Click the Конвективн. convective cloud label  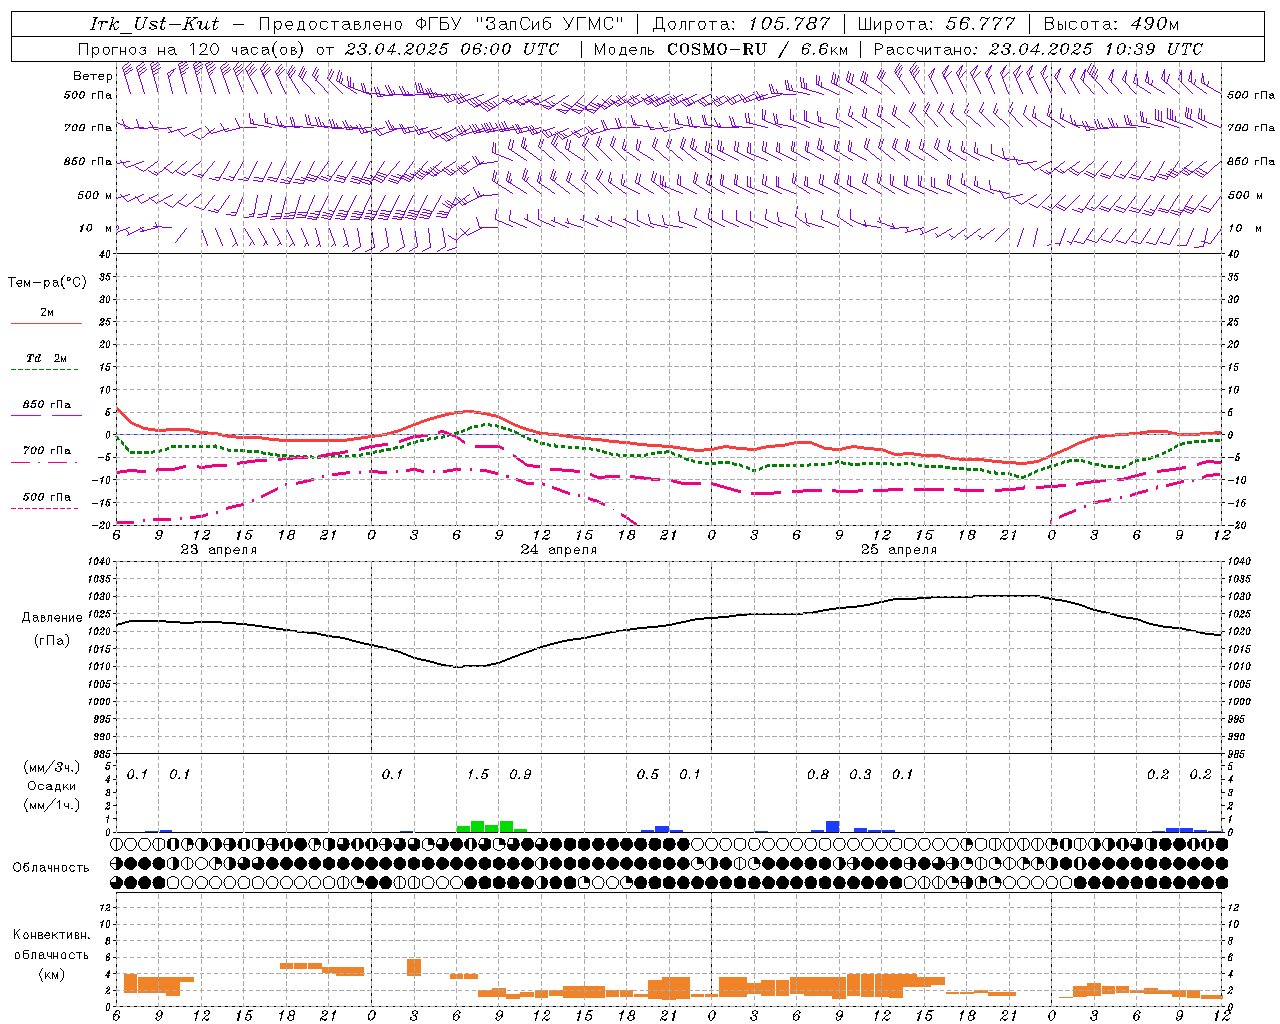click(x=51, y=935)
